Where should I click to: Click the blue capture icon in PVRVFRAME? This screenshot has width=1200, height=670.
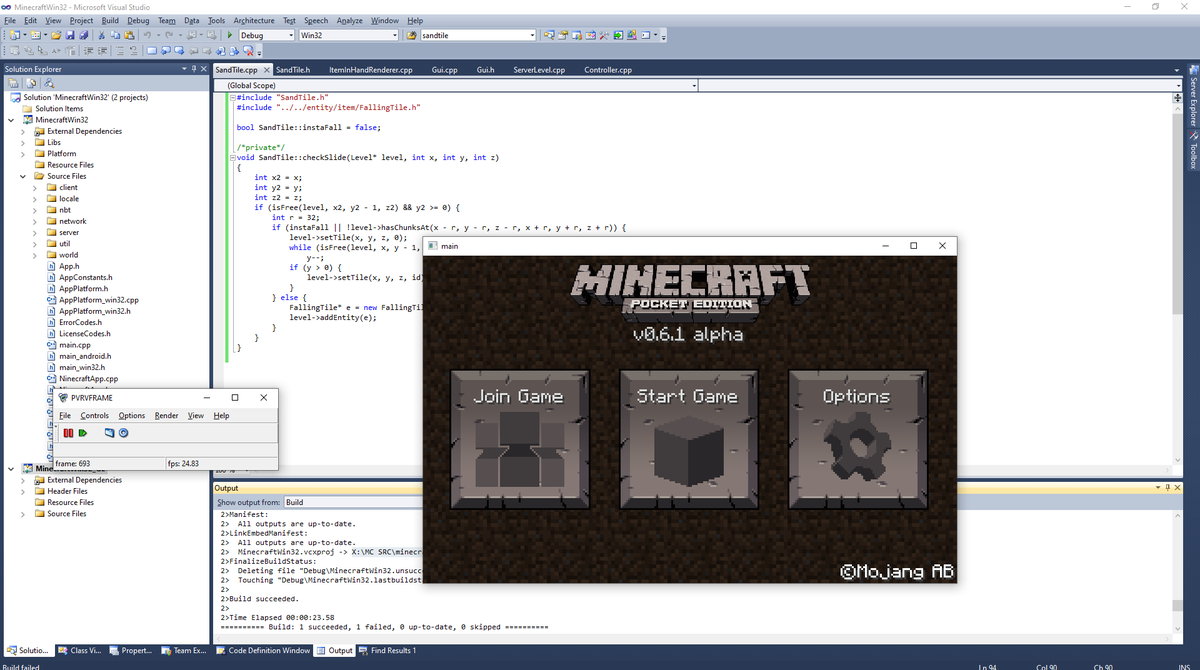(109, 433)
